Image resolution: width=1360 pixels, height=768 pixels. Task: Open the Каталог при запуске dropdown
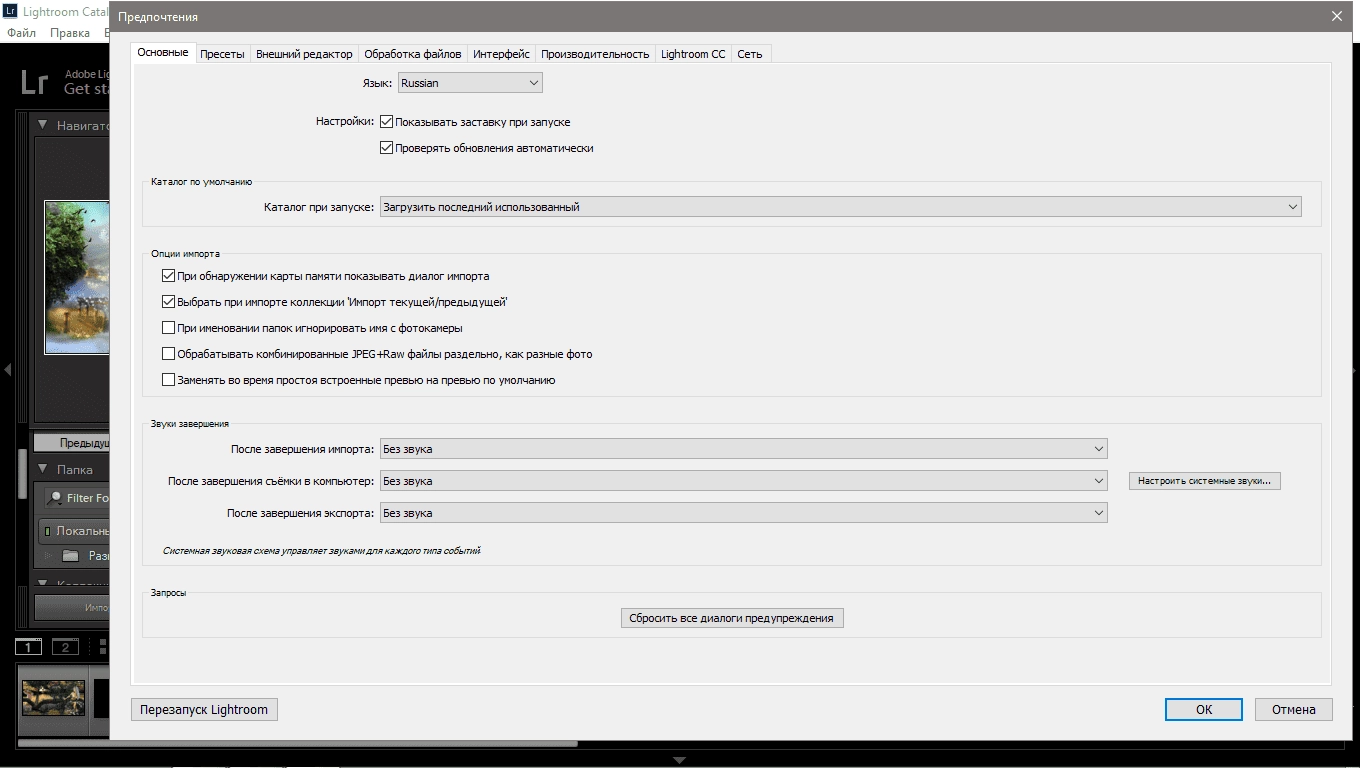(x=840, y=207)
